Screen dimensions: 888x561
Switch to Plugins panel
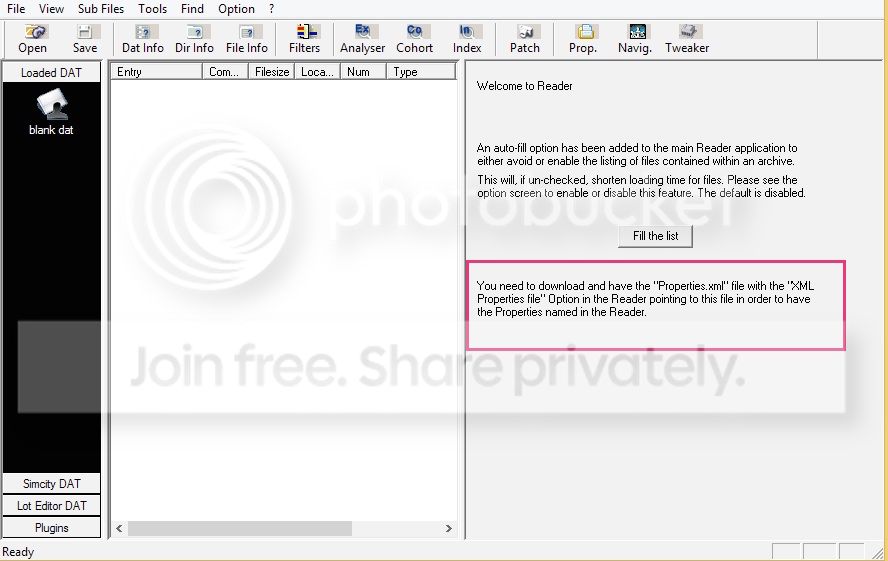tap(52, 528)
